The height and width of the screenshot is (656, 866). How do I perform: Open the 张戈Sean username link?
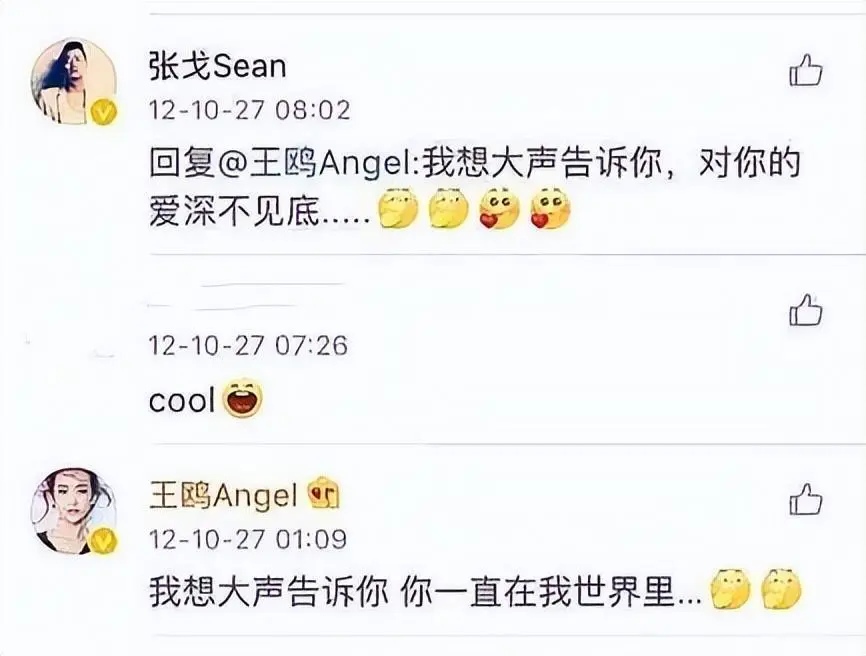[x=218, y=67]
